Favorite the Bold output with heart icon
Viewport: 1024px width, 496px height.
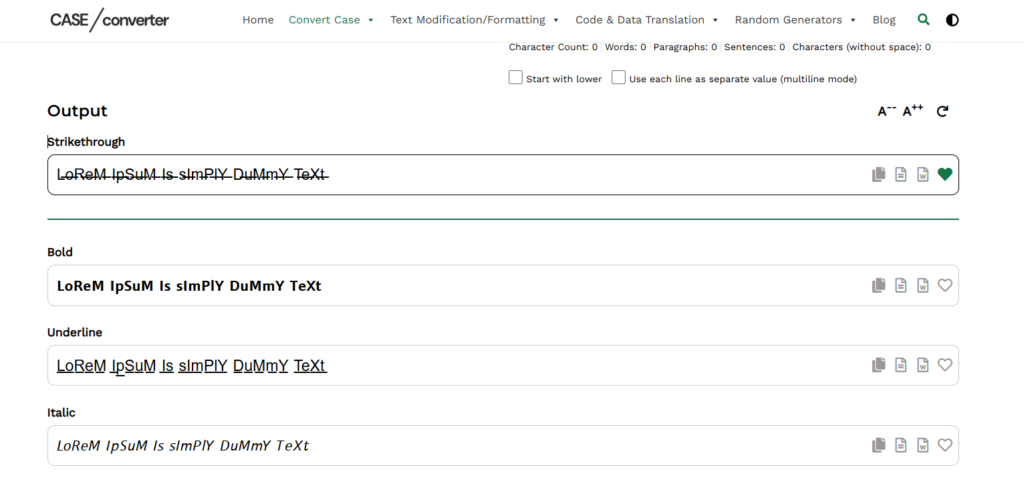945,285
